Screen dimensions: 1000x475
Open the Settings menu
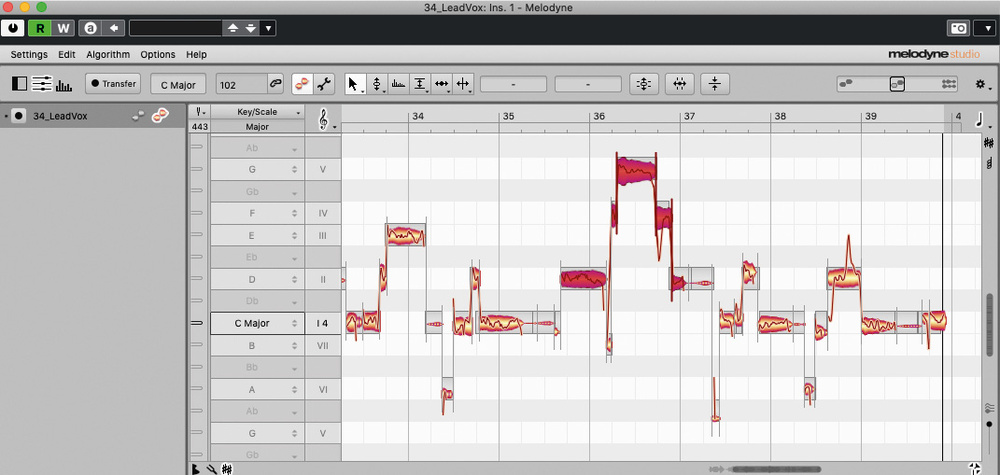(x=29, y=55)
